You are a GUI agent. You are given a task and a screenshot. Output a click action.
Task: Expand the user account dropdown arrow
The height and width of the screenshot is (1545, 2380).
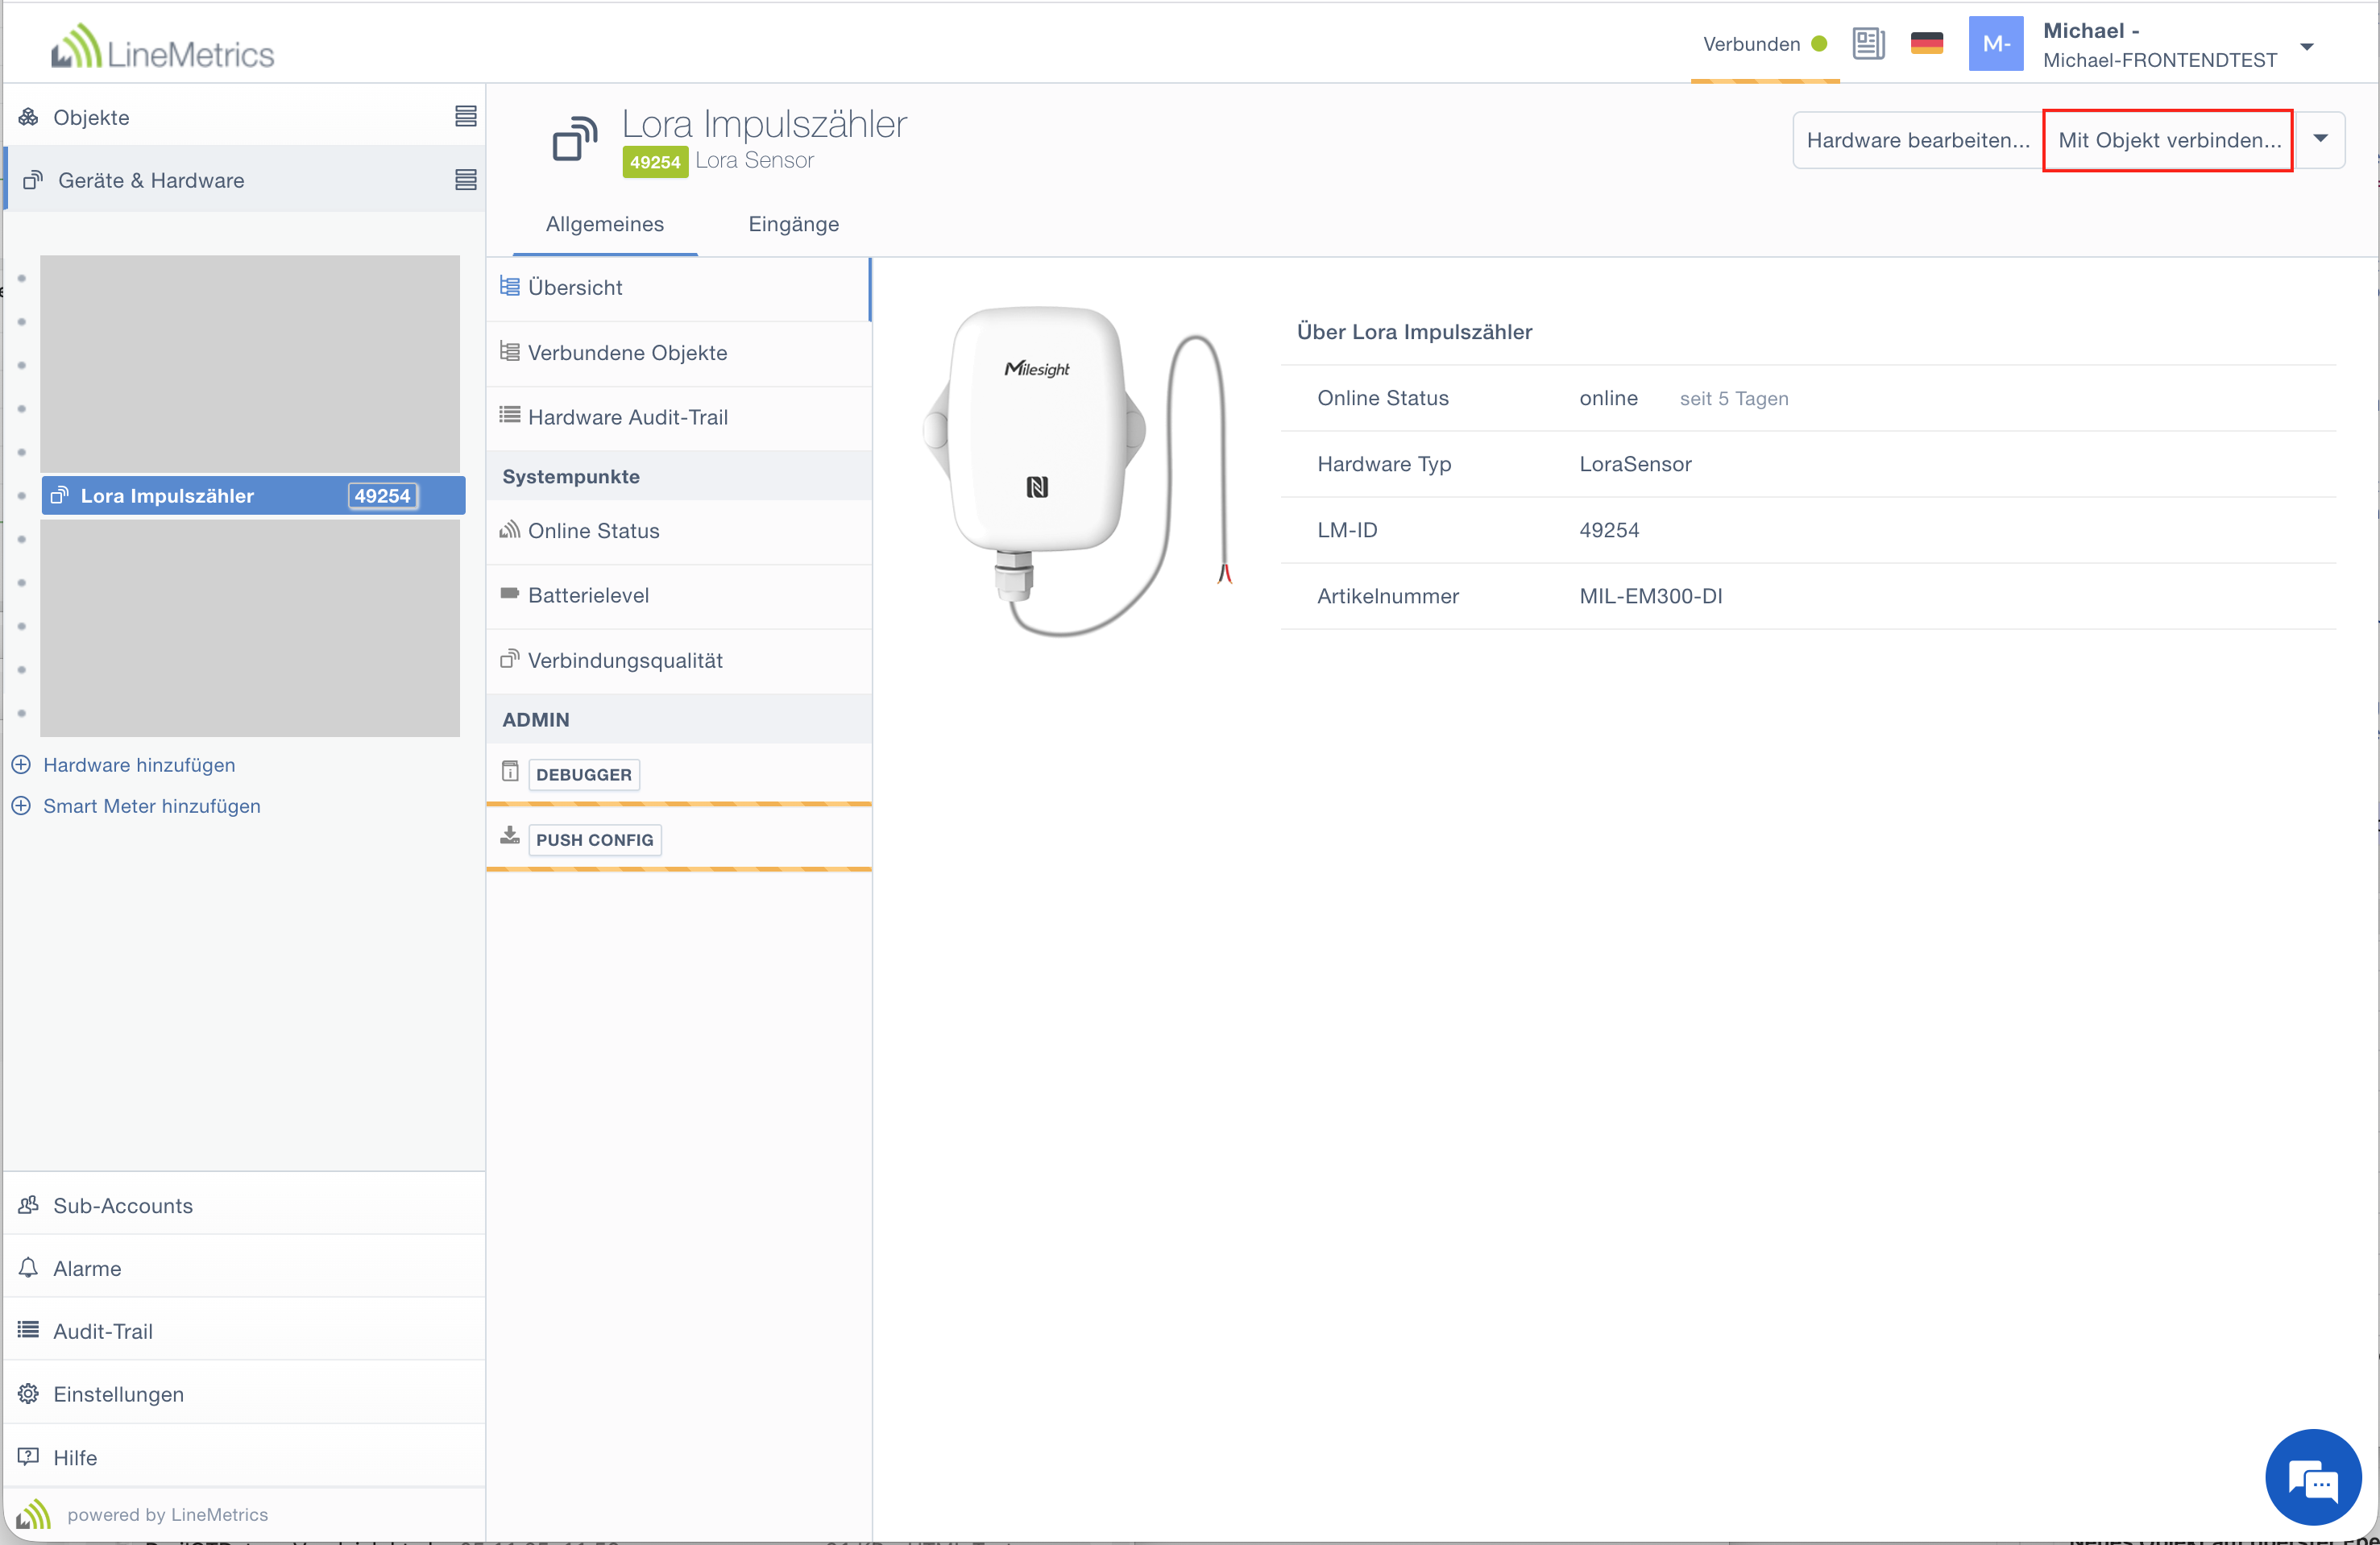pos(2307,46)
